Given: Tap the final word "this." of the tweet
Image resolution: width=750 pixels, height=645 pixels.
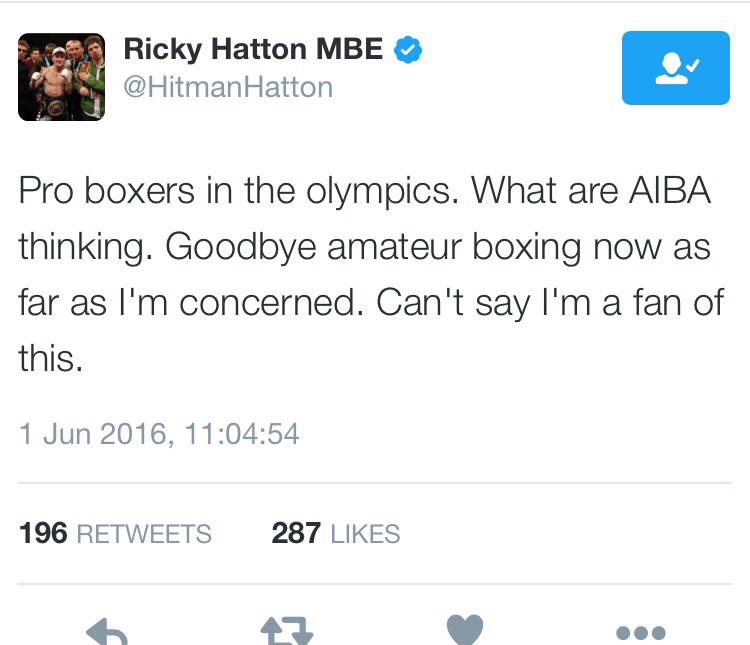Looking at the screenshot, I should click(50, 358).
